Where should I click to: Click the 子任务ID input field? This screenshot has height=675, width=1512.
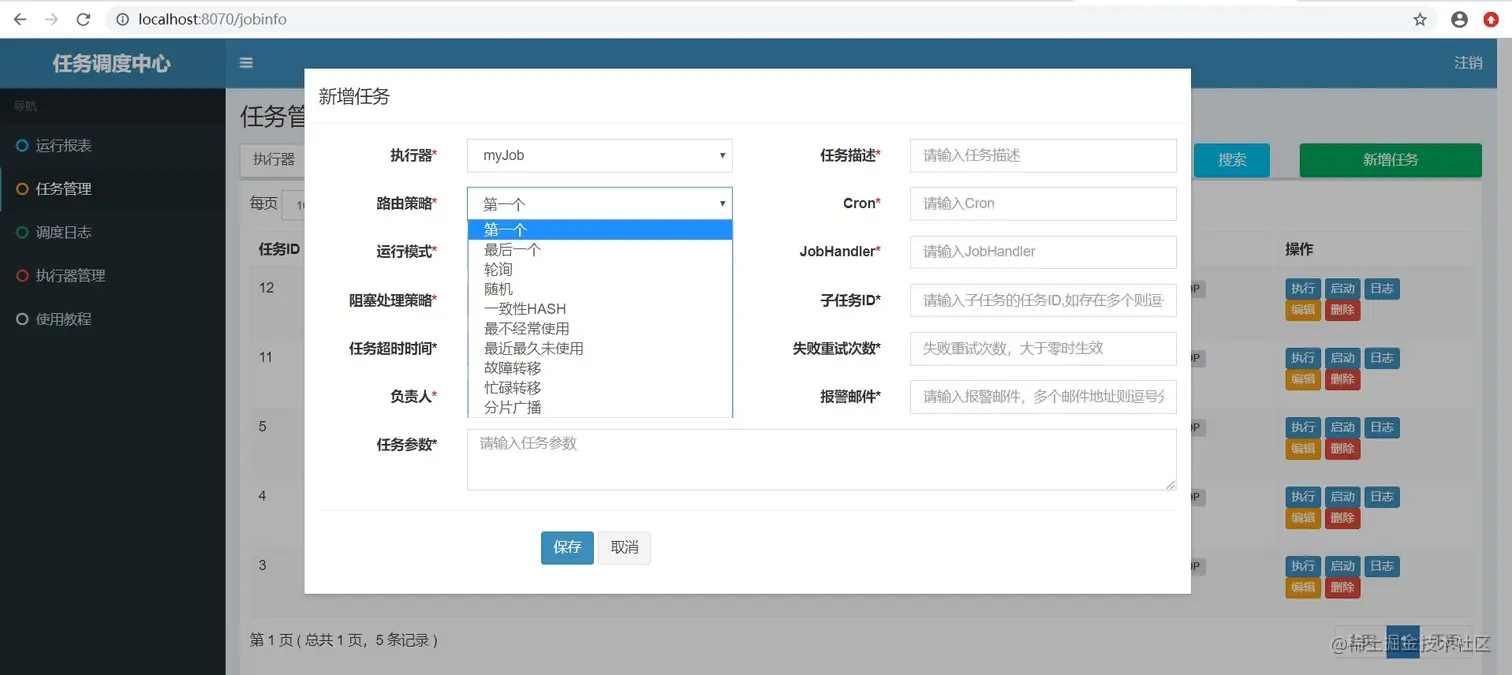[1043, 300]
